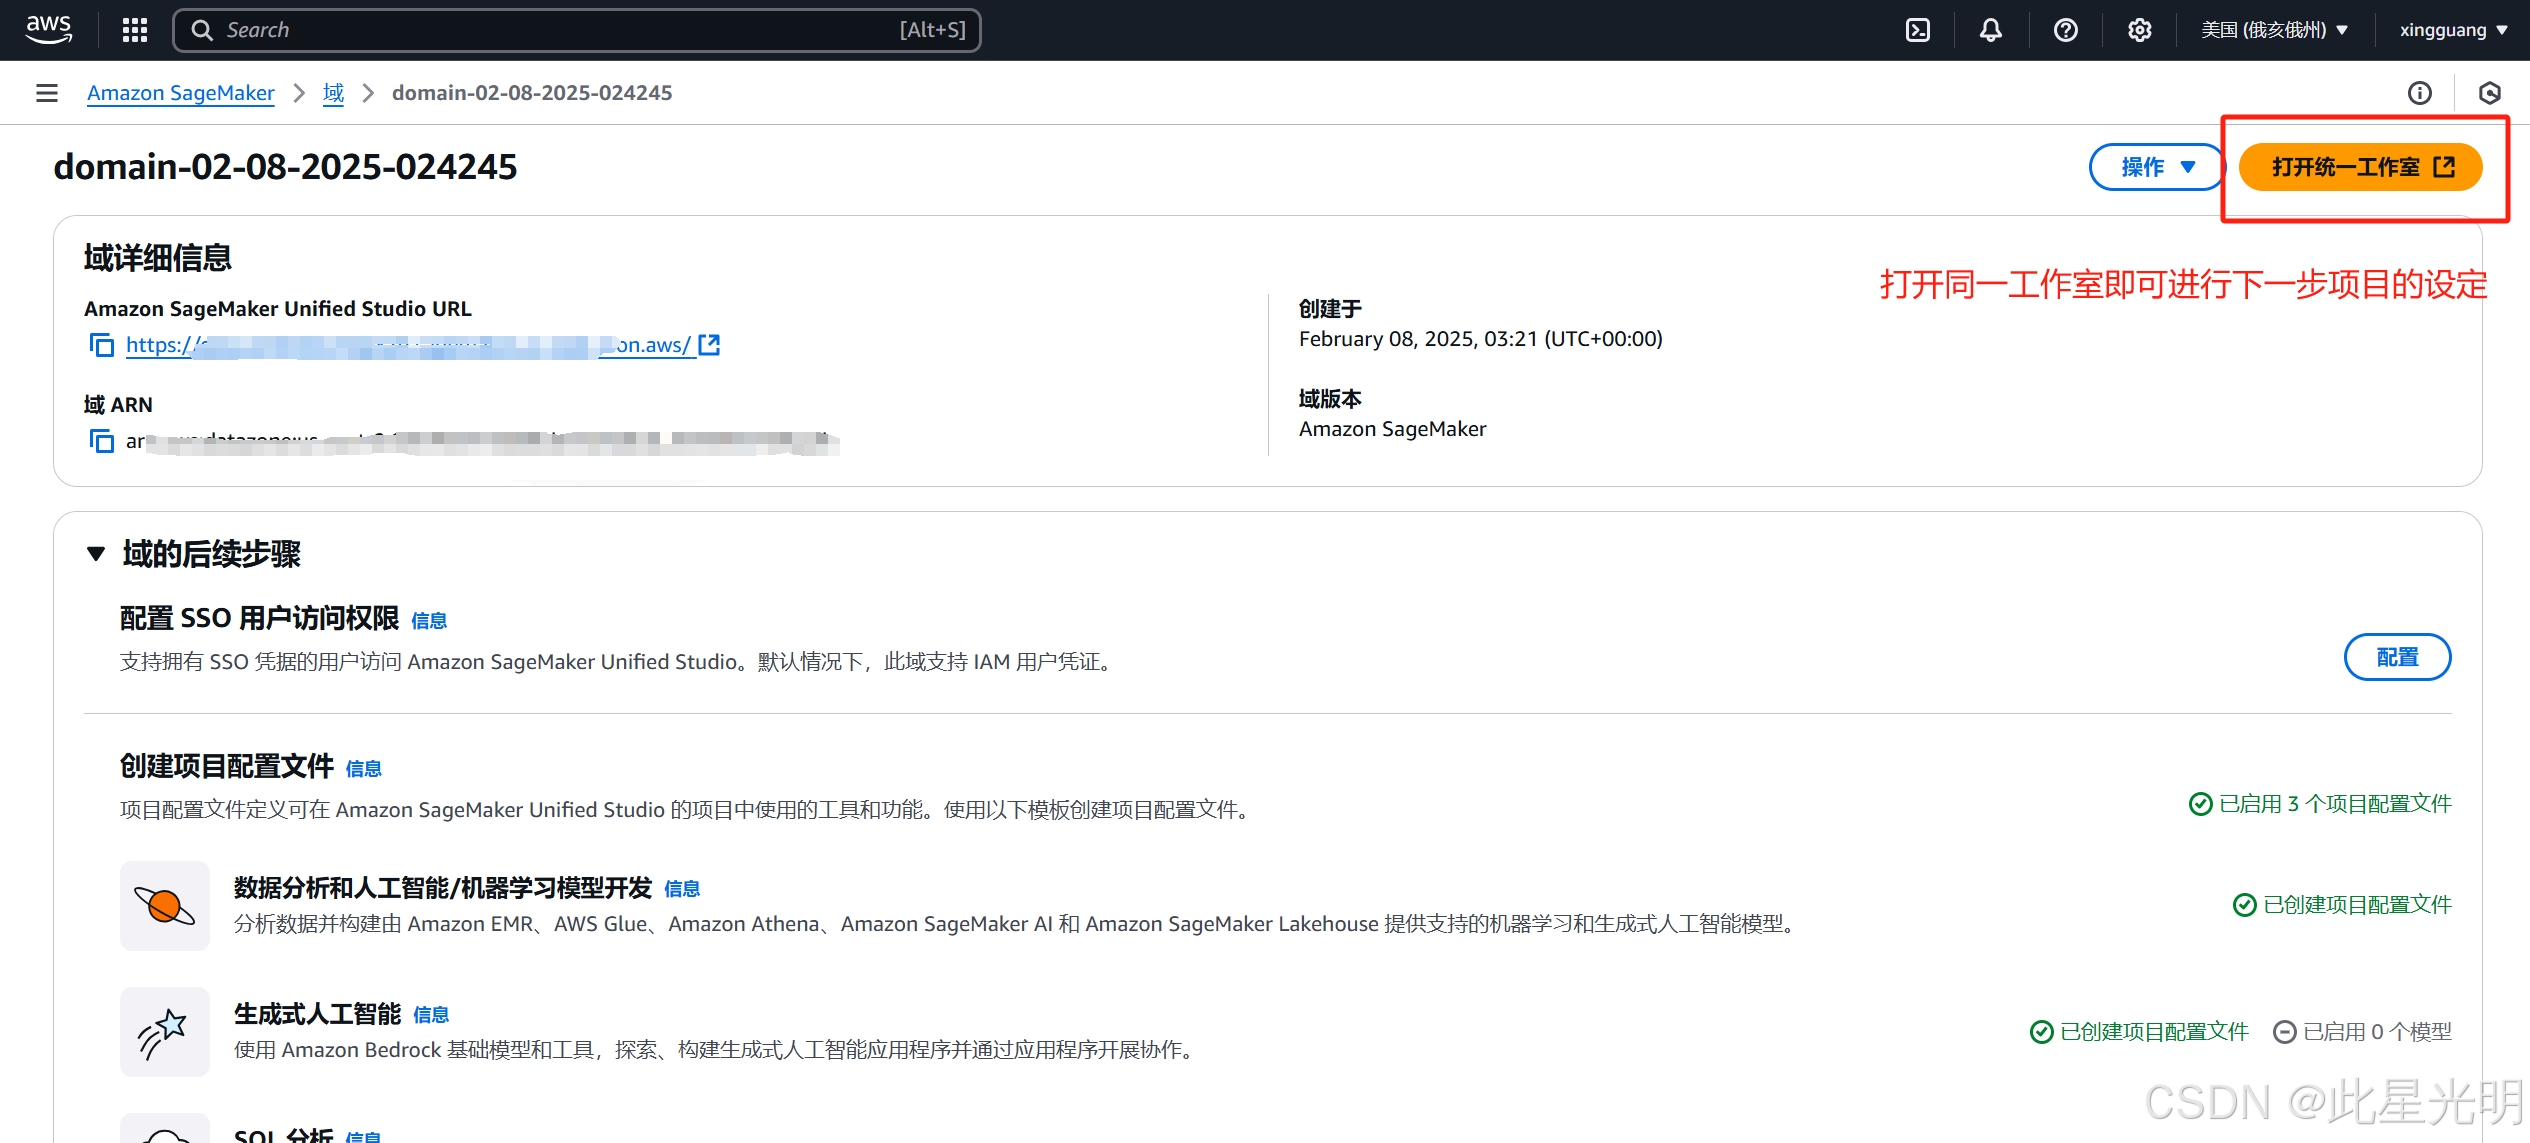Expand the 操作 actions dropdown

pyautogui.click(x=2157, y=167)
